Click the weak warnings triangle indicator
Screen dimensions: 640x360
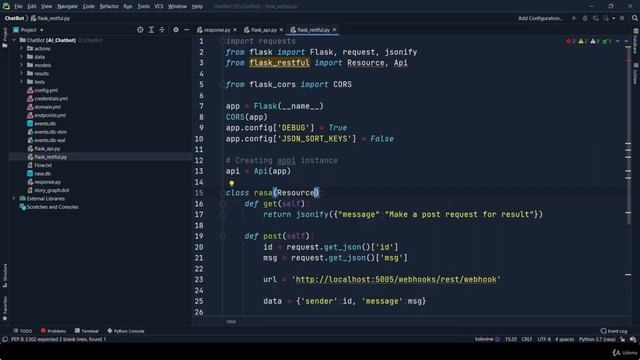click(x=595, y=41)
